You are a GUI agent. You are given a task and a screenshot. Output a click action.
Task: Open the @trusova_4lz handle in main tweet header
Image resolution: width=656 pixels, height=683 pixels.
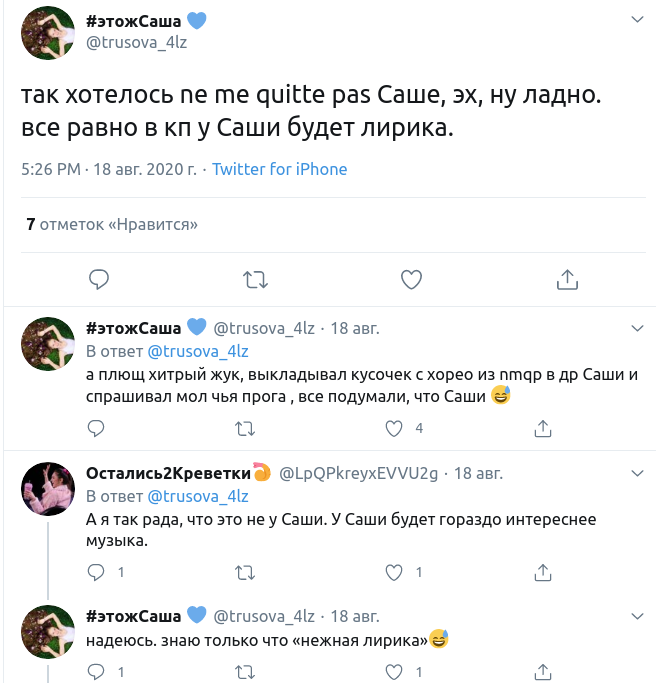click(x=136, y=42)
